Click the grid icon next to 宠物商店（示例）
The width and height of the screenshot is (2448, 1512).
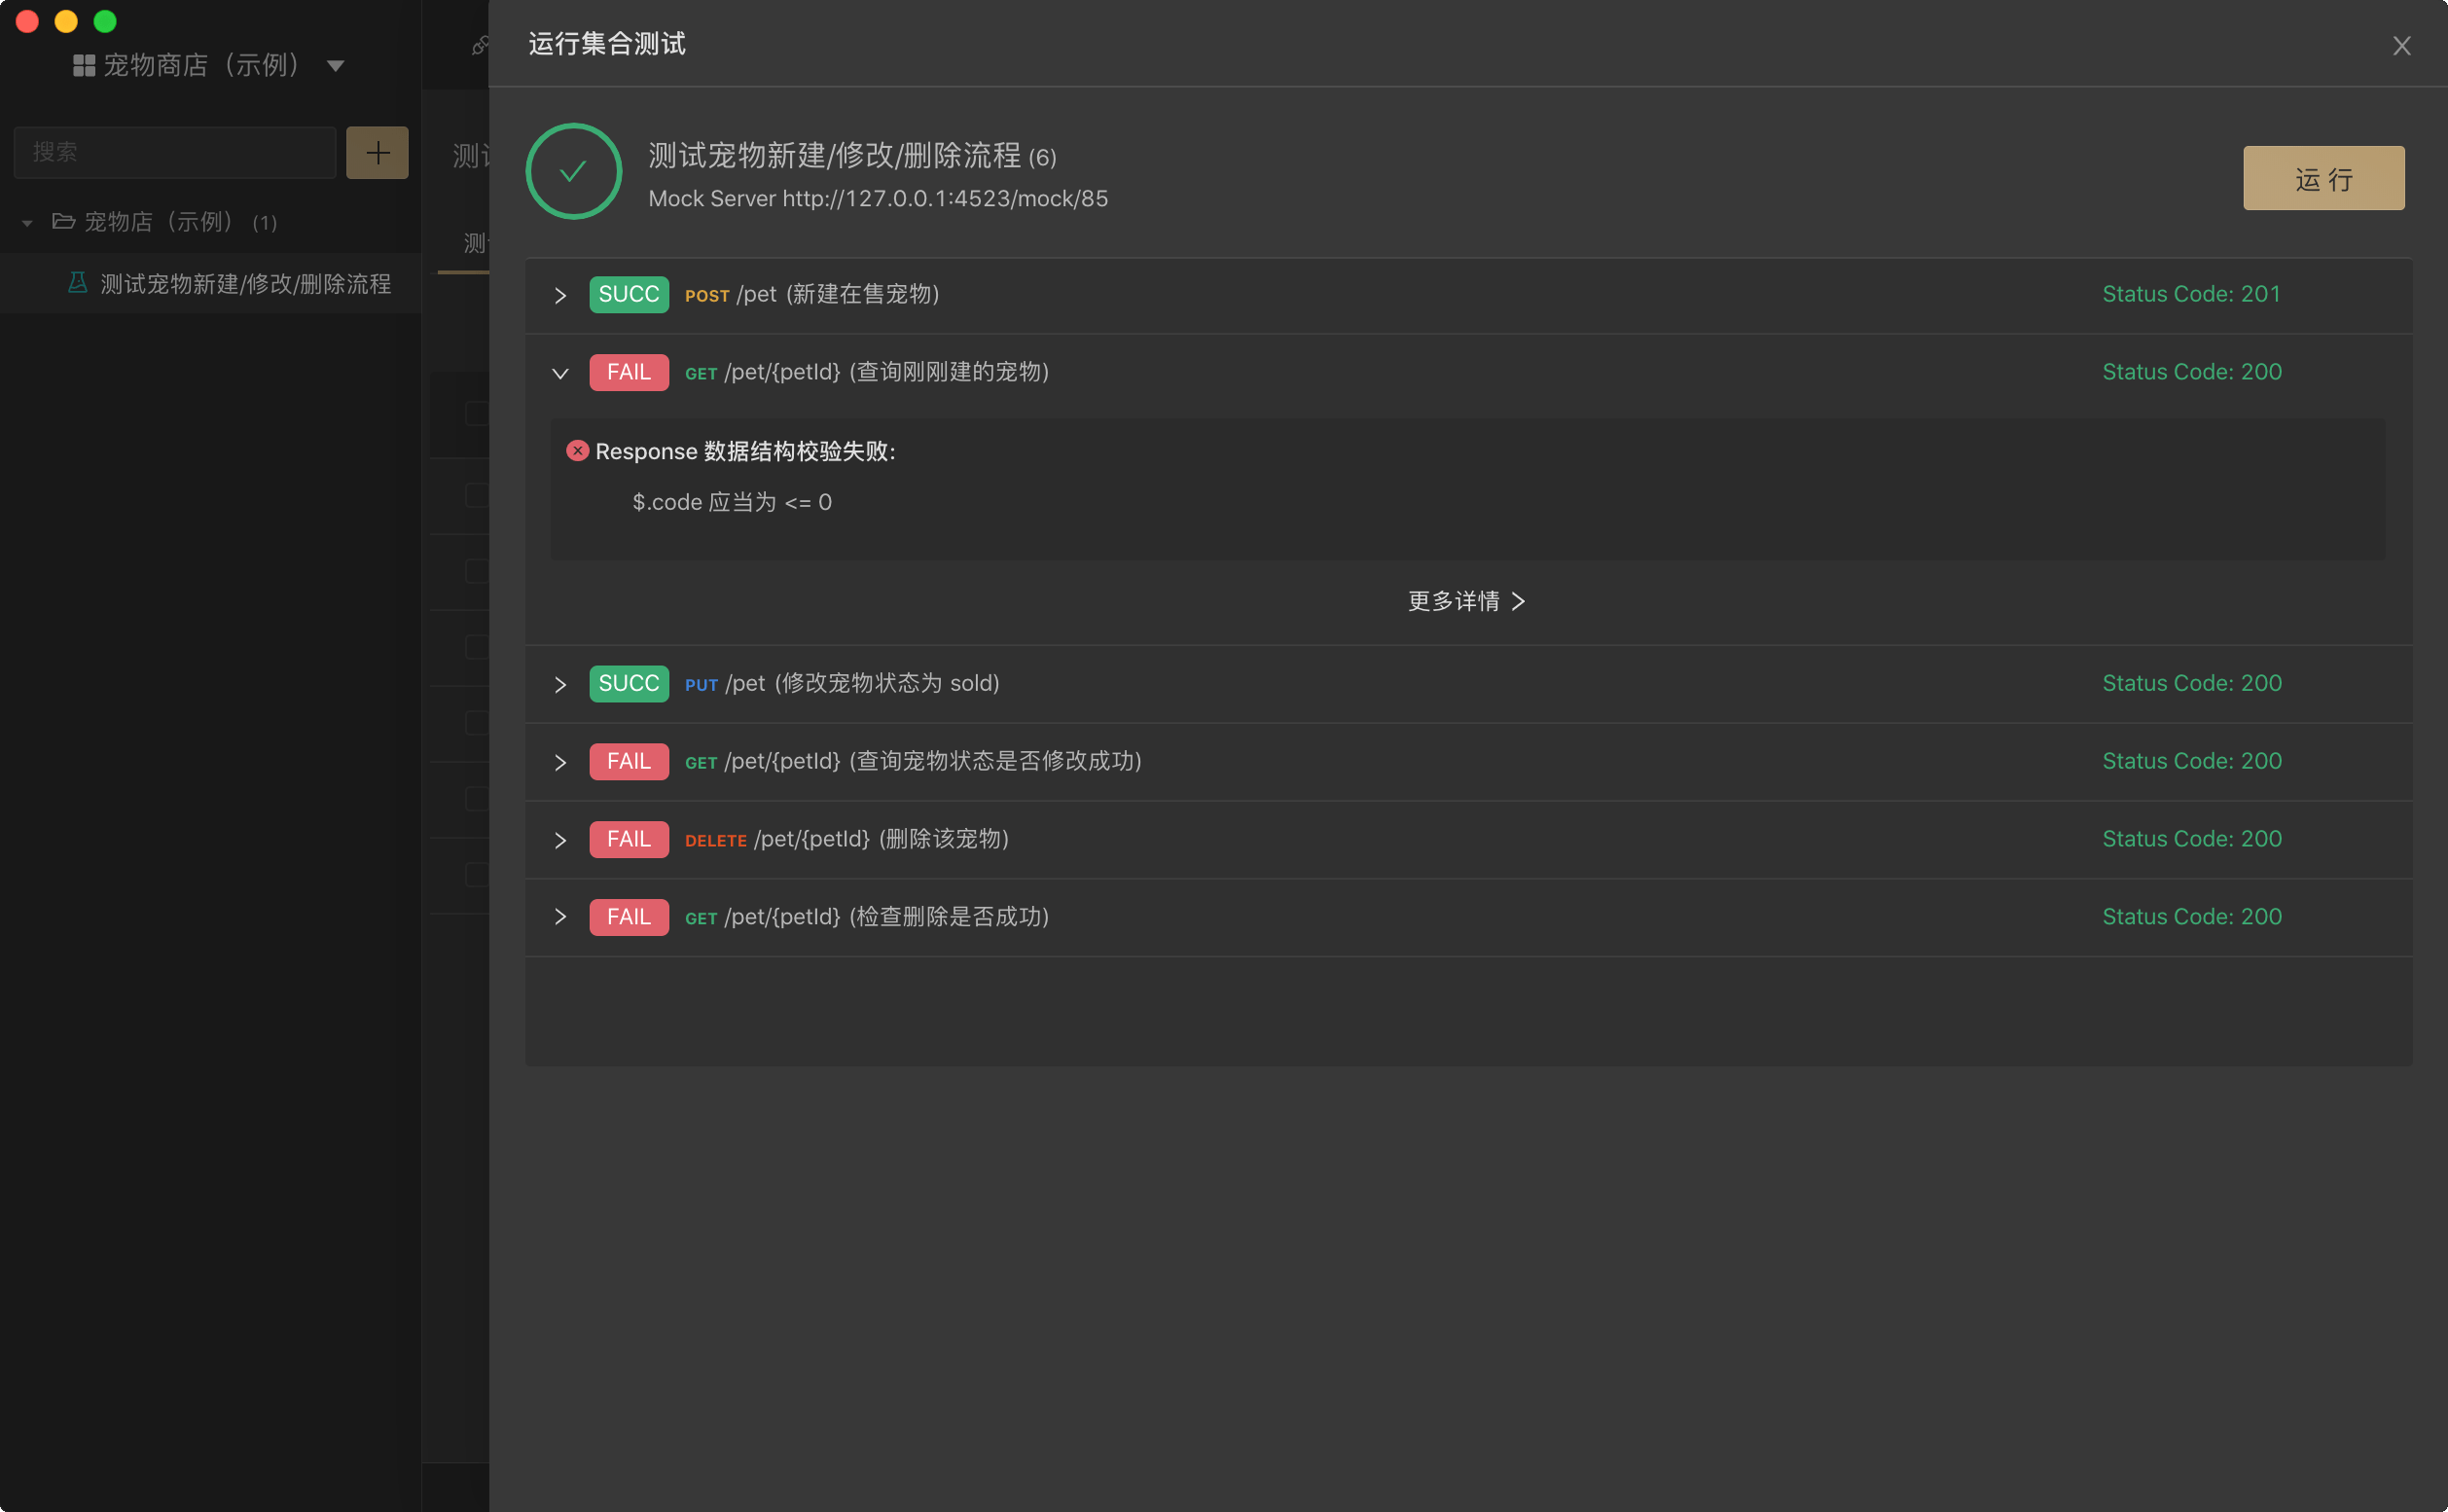84,65
